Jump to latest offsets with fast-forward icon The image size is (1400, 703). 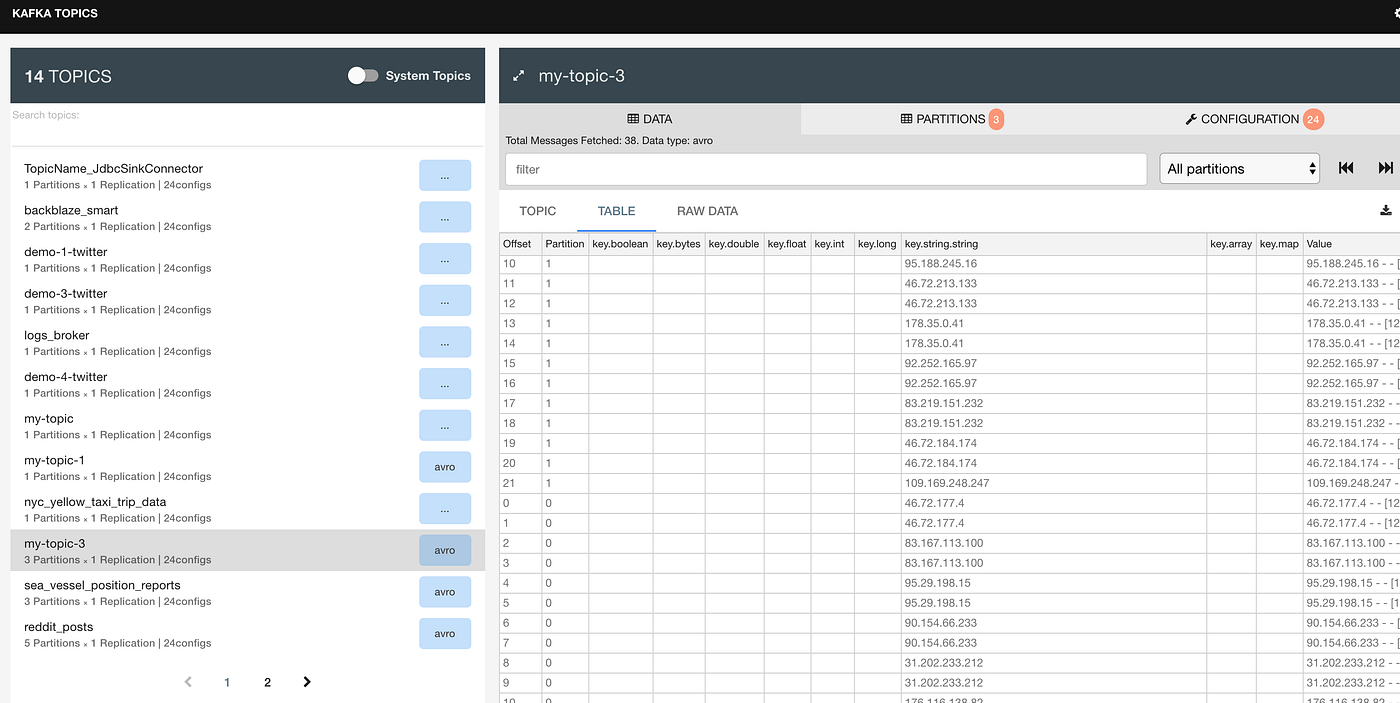click(x=1385, y=168)
